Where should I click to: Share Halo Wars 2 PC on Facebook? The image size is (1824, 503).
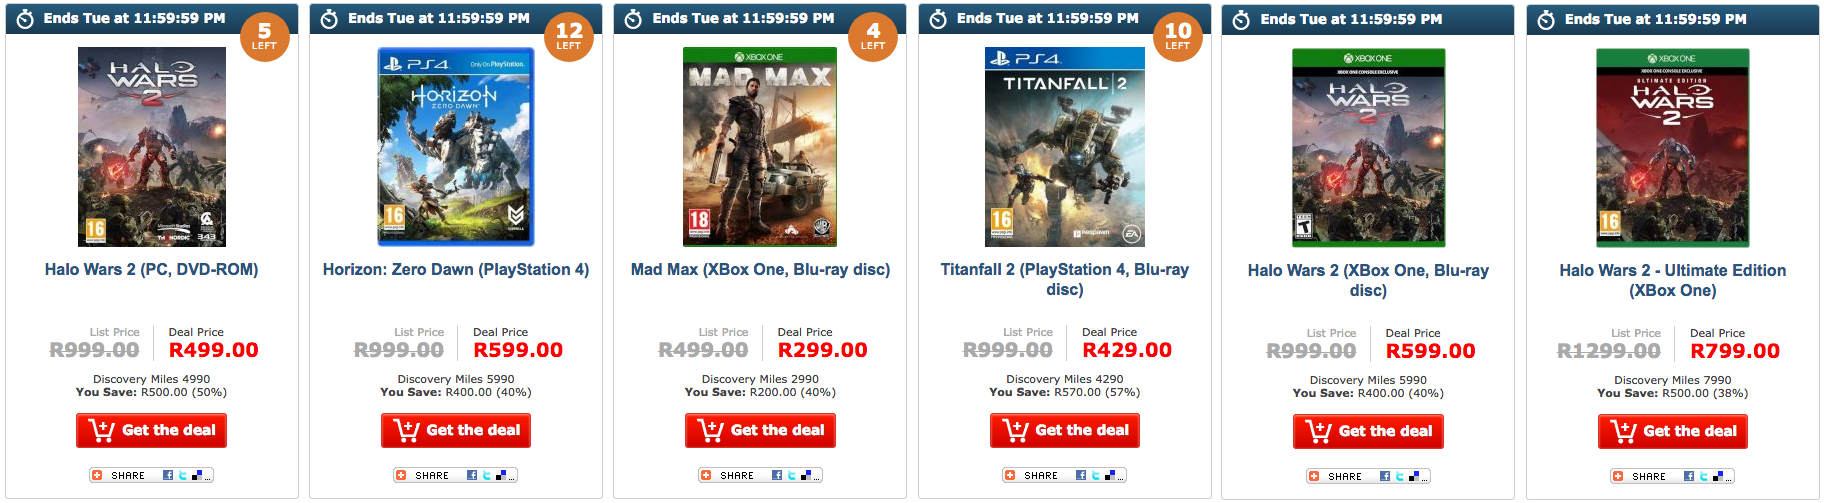(x=168, y=475)
